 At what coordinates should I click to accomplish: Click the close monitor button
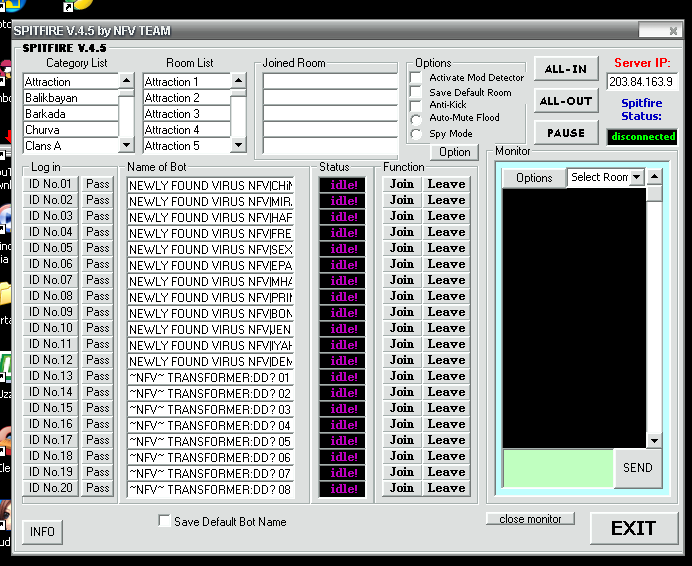pyautogui.click(x=530, y=519)
